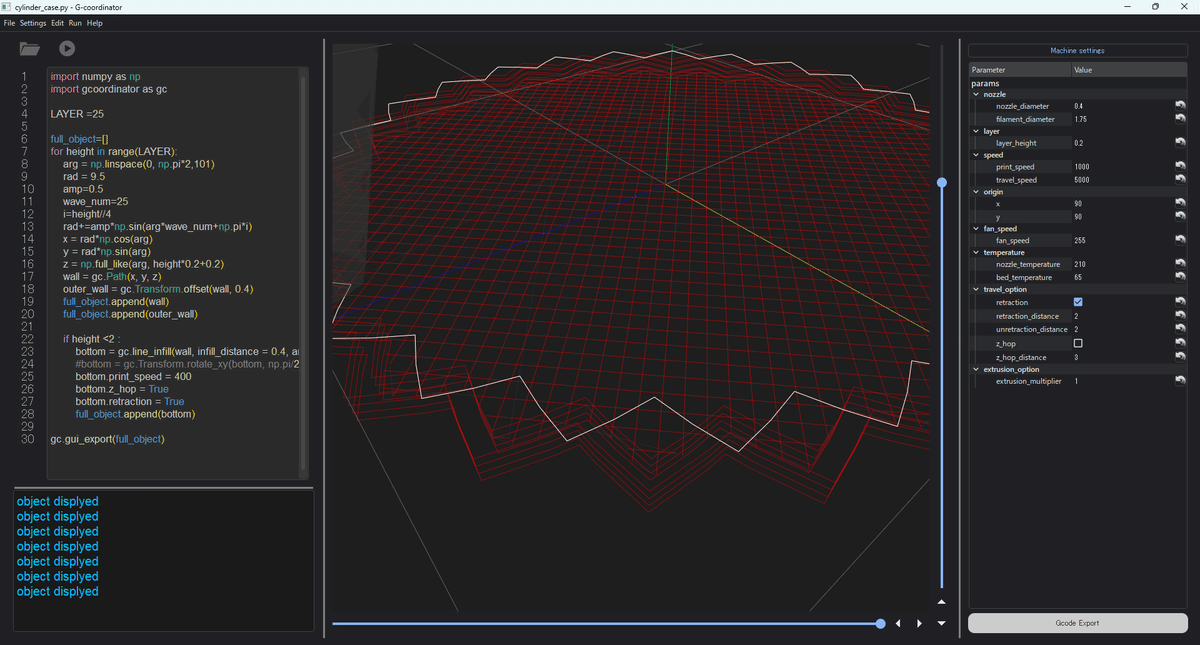Reset print_speed using its undo icon

1180,166
